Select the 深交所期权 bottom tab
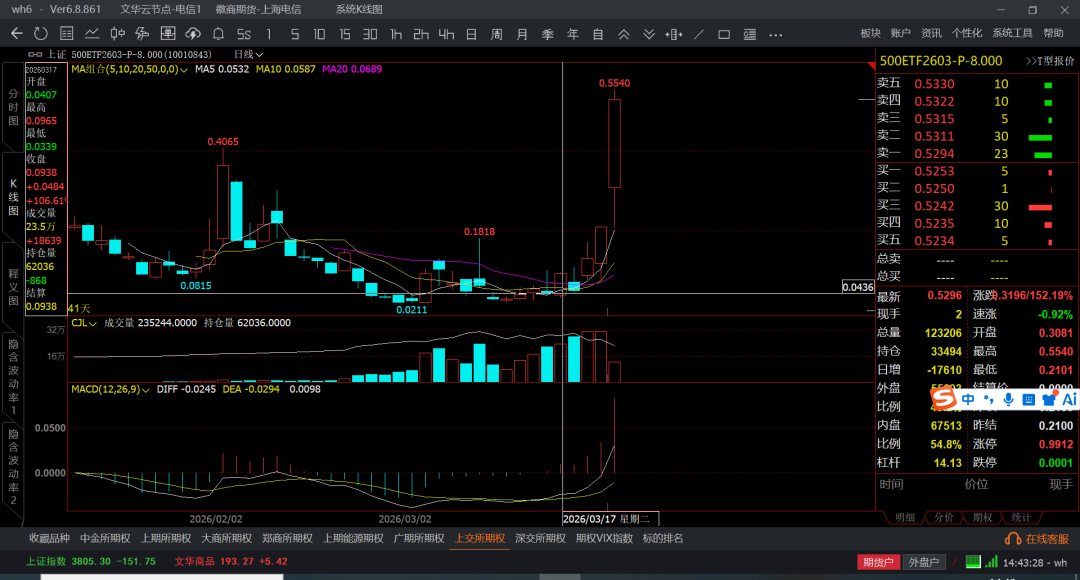The width and height of the screenshot is (1080, 580). [540, 538]
